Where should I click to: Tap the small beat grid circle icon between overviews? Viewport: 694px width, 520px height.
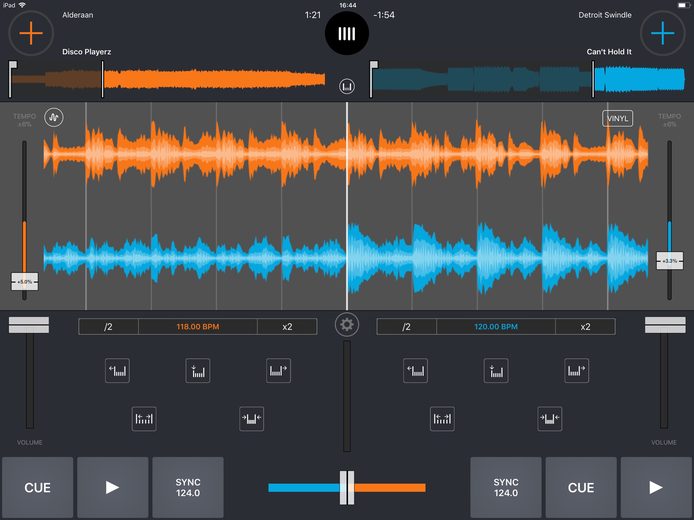point(347,86)
